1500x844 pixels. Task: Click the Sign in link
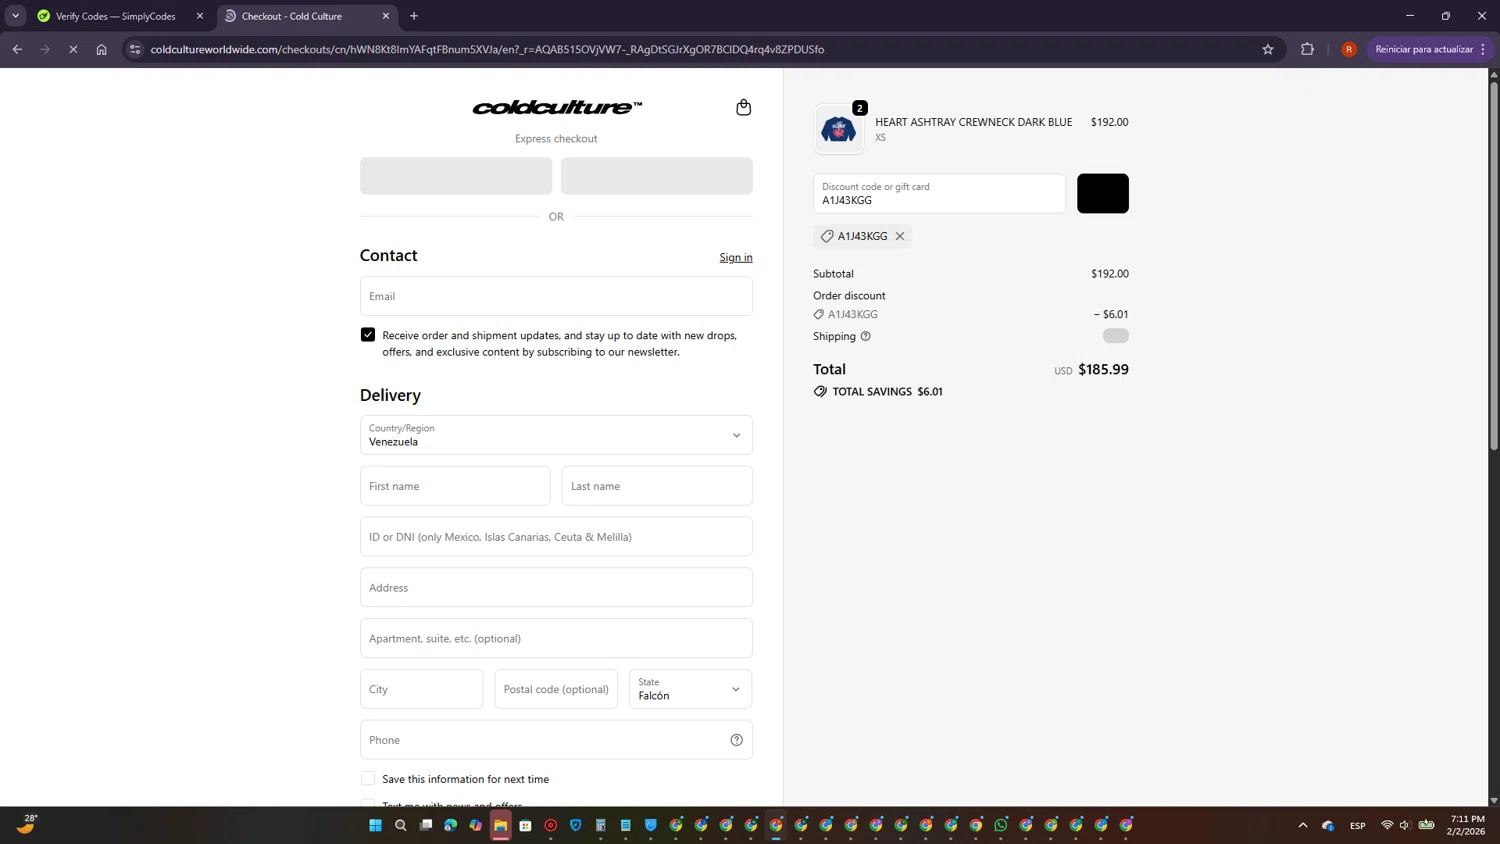click(x=736, y=258)
